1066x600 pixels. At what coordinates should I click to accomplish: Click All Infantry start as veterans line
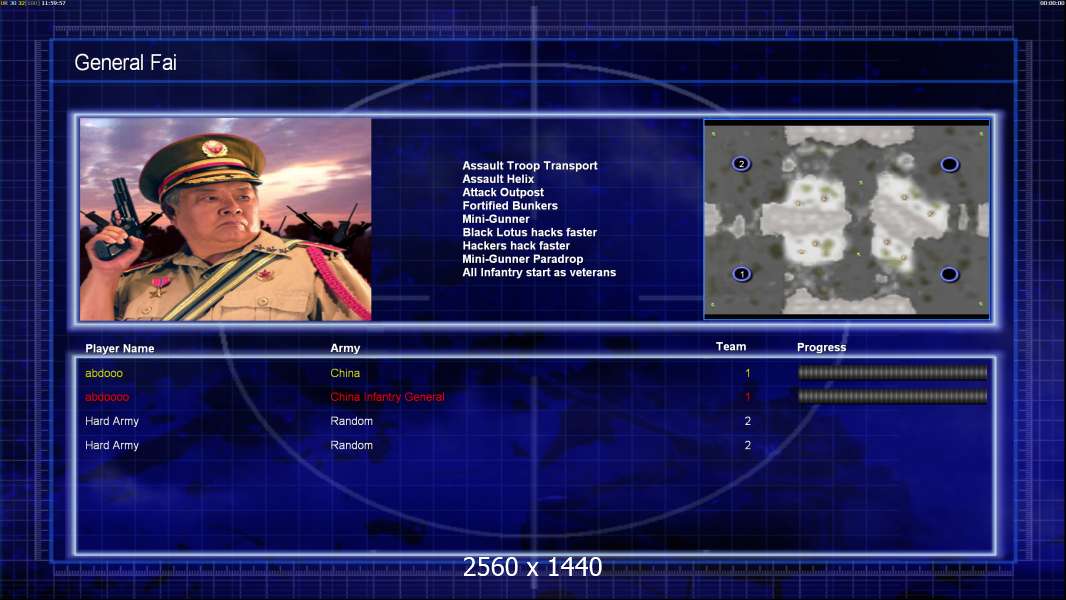(539, 272)
